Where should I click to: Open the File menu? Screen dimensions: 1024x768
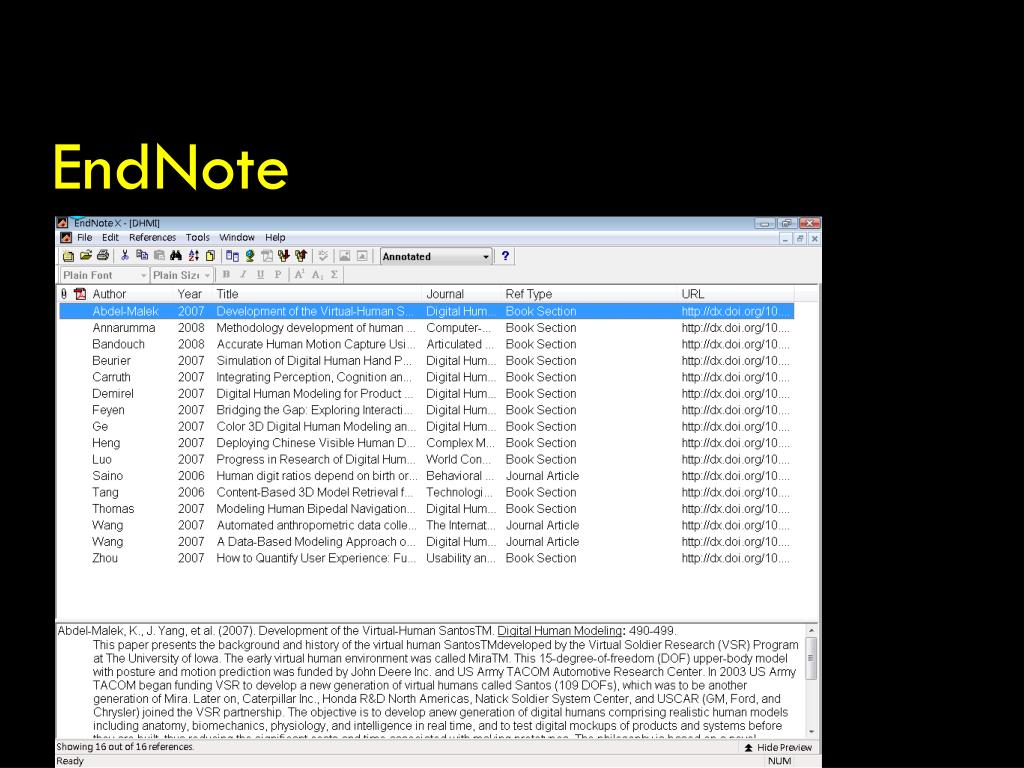click(85, 238)
